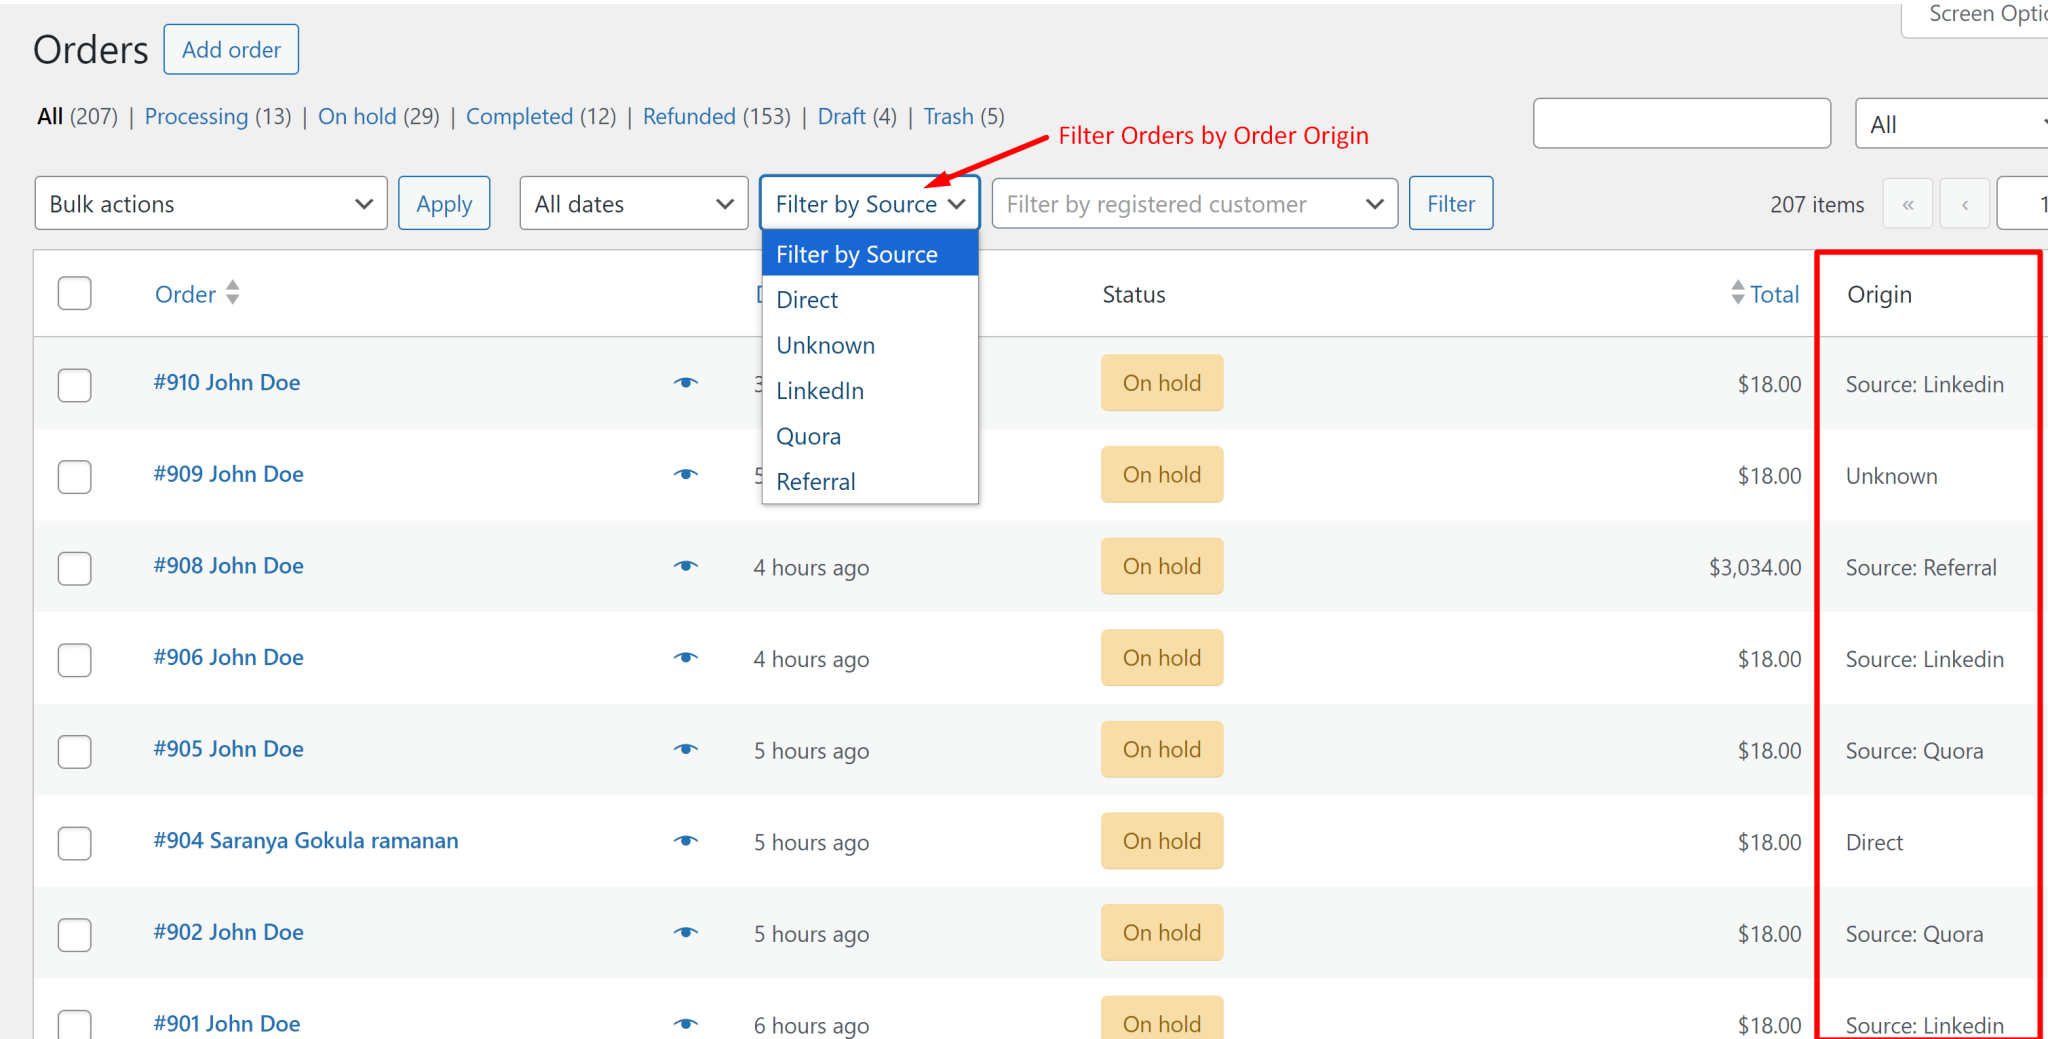Viewport: 2048px width, 1039px height.
Task: Click the previous-page pagination arrow
Action: click(x=1964, y=203)
